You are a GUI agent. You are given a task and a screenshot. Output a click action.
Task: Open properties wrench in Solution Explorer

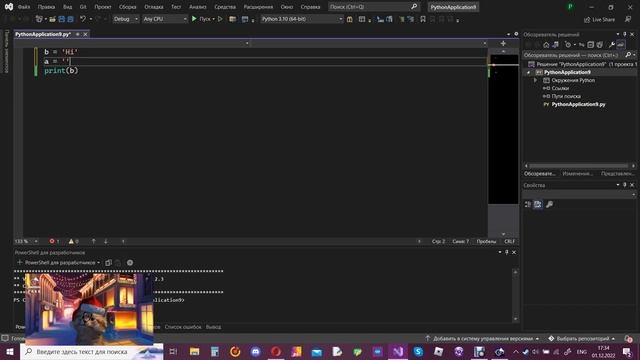click(611, 44)
